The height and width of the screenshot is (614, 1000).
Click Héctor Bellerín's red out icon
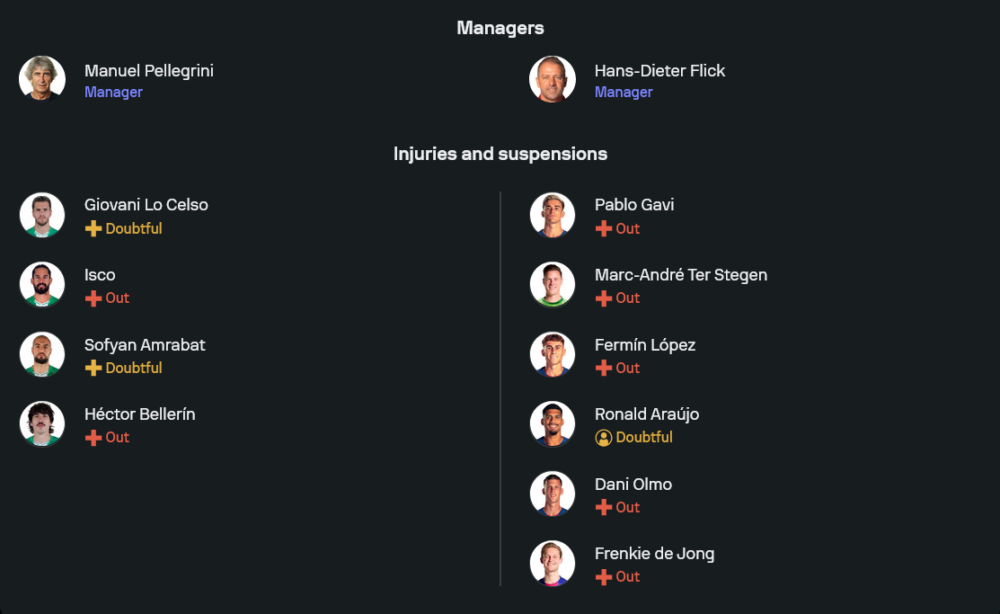[x=93, y=437]
